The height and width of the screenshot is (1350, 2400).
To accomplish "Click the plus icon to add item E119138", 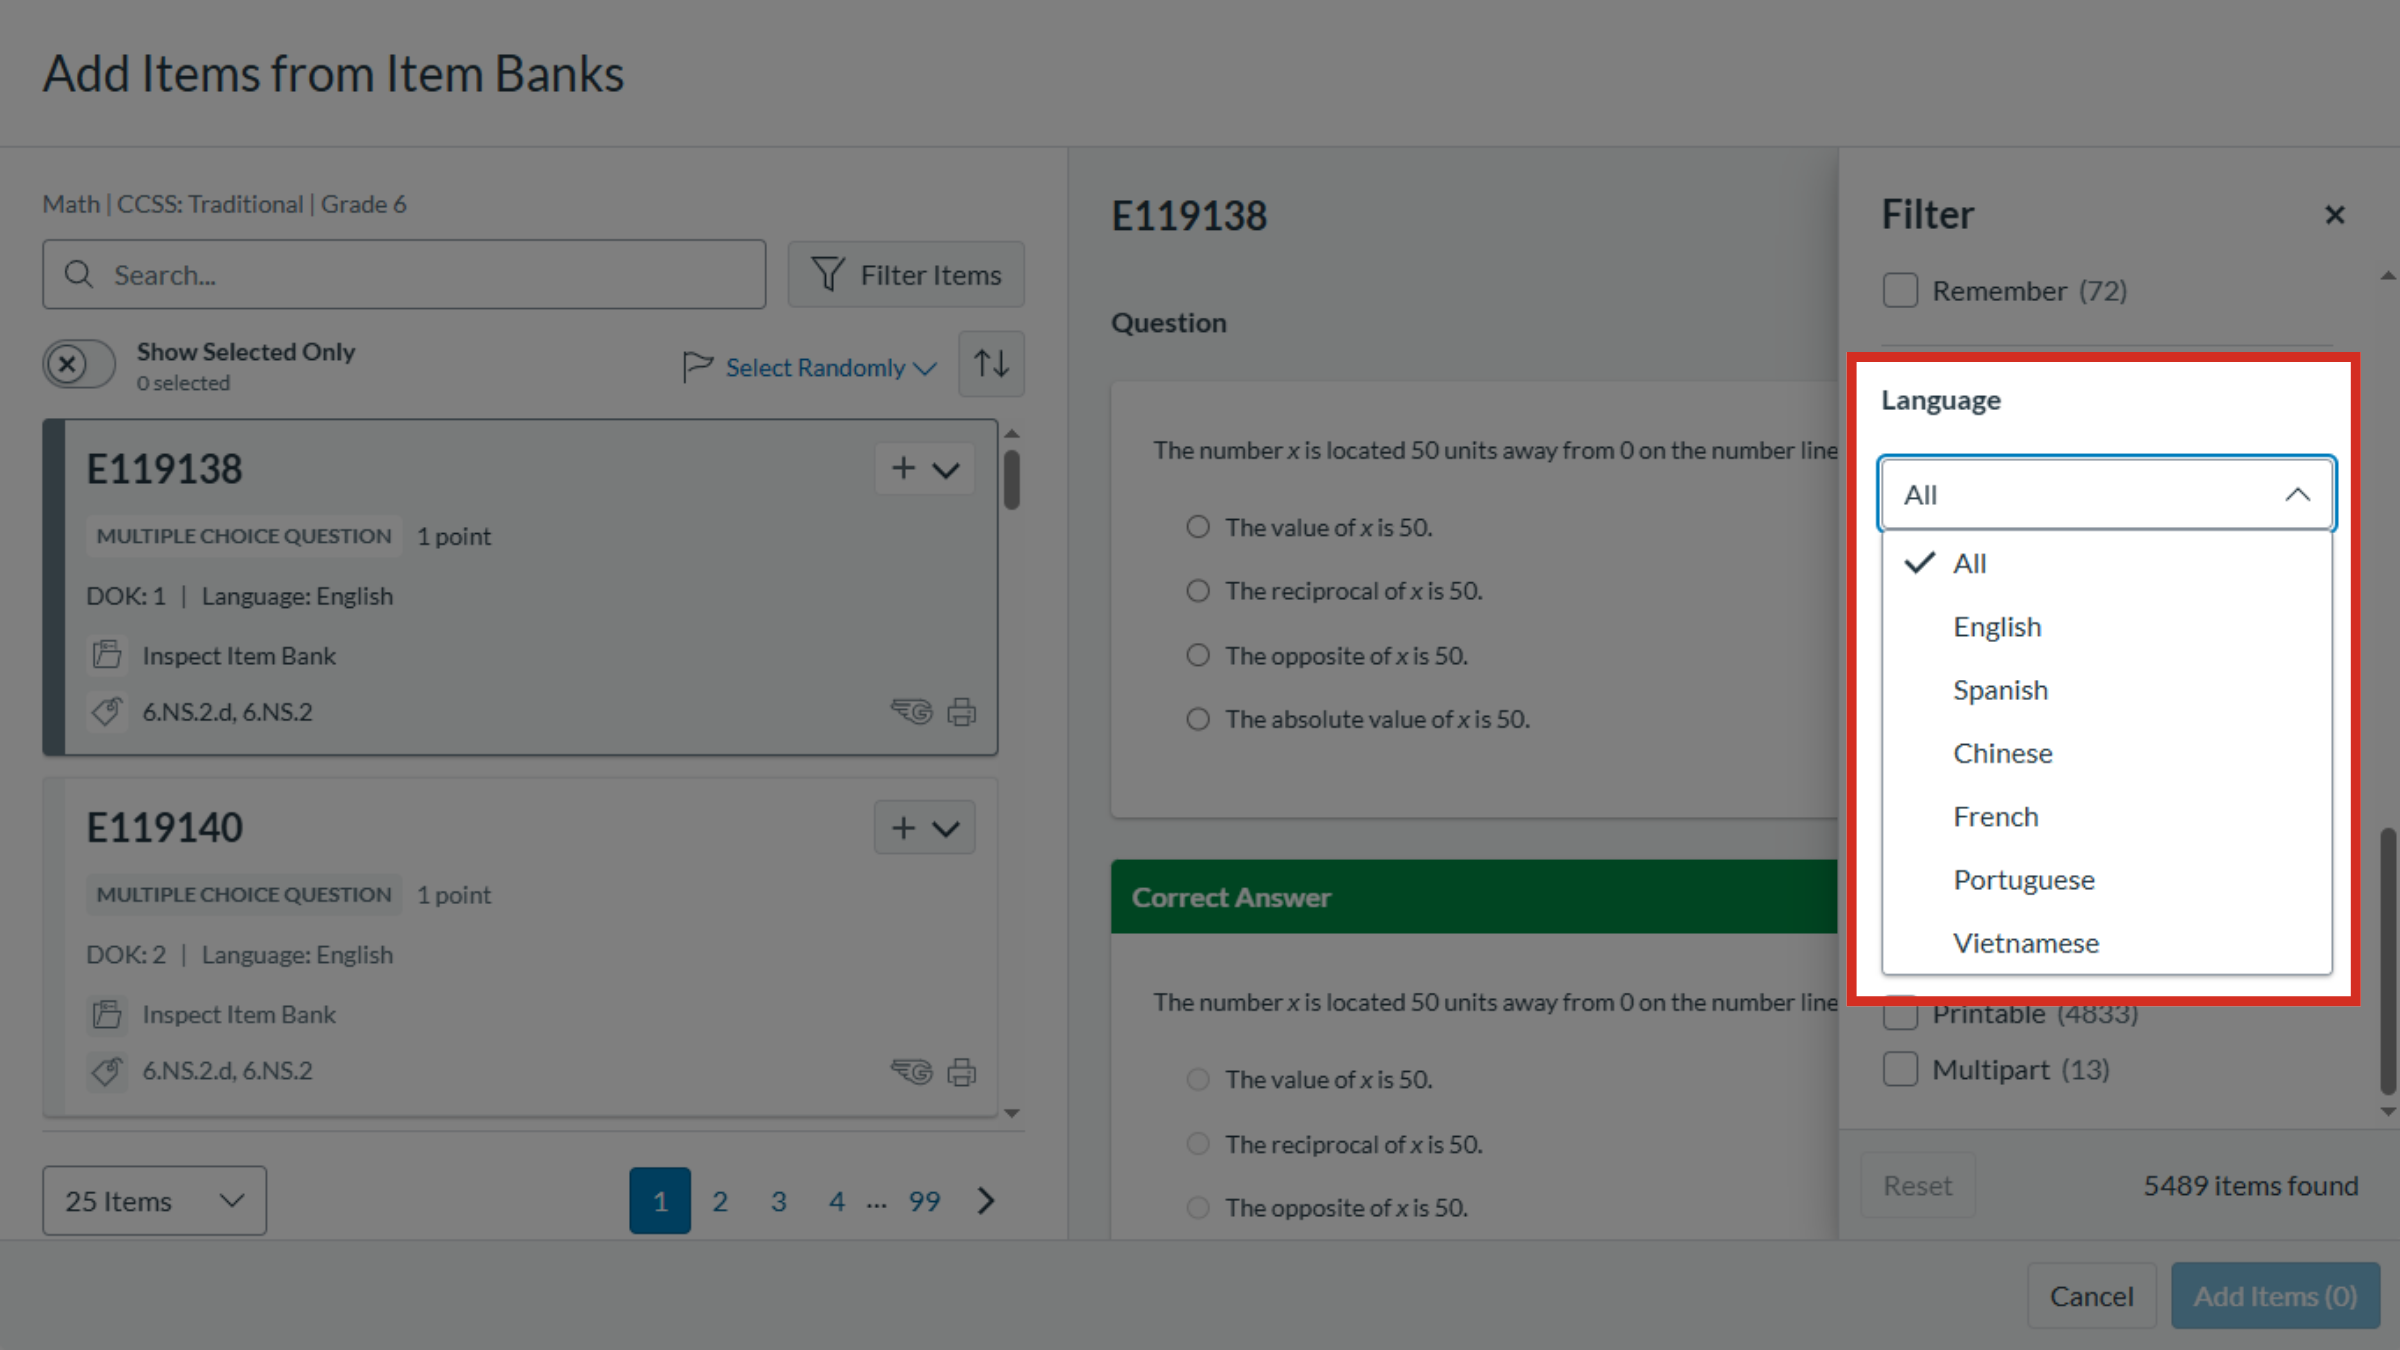I will click(x=903, y=468).
